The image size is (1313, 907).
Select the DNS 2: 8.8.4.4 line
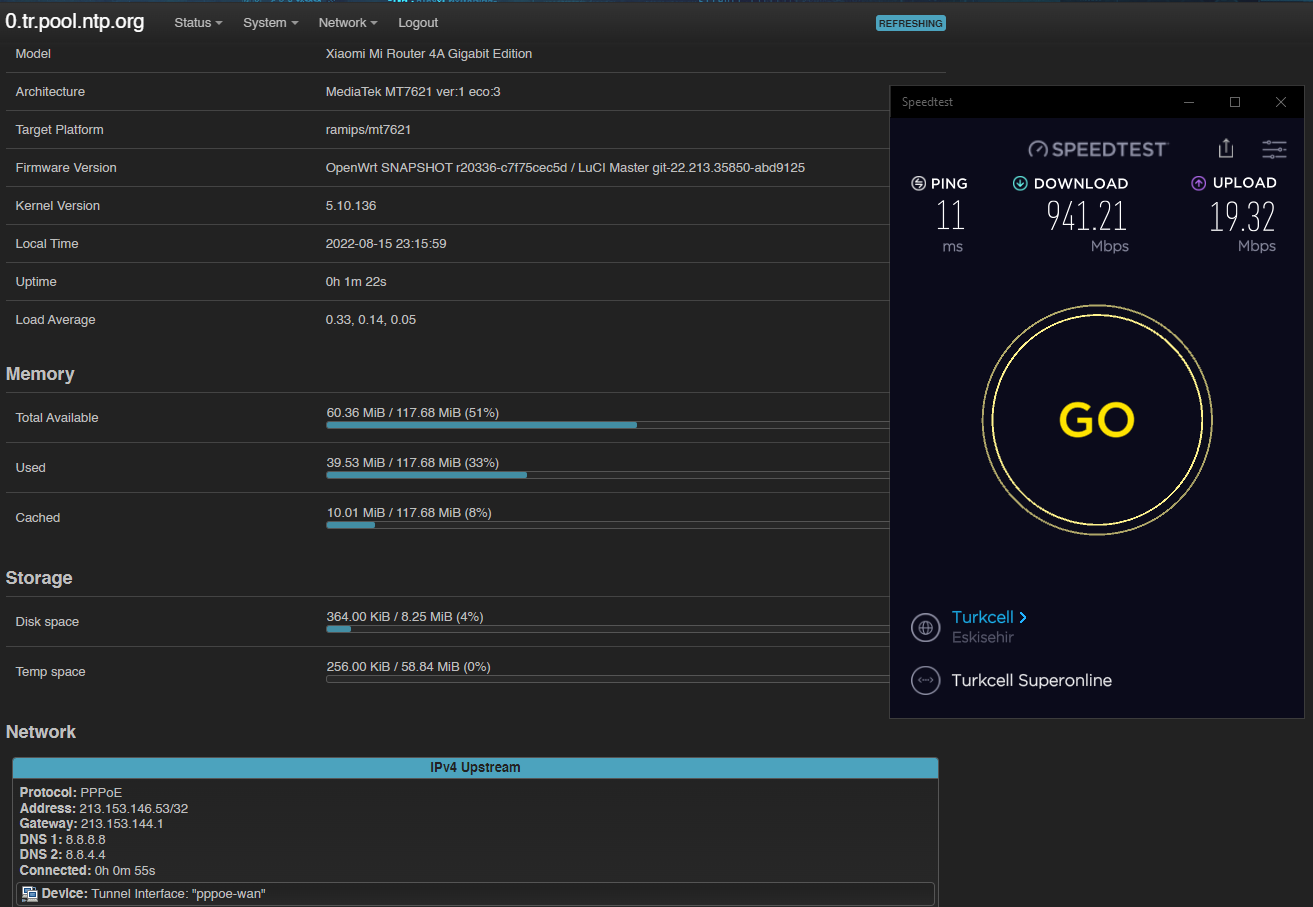(63, 855)
